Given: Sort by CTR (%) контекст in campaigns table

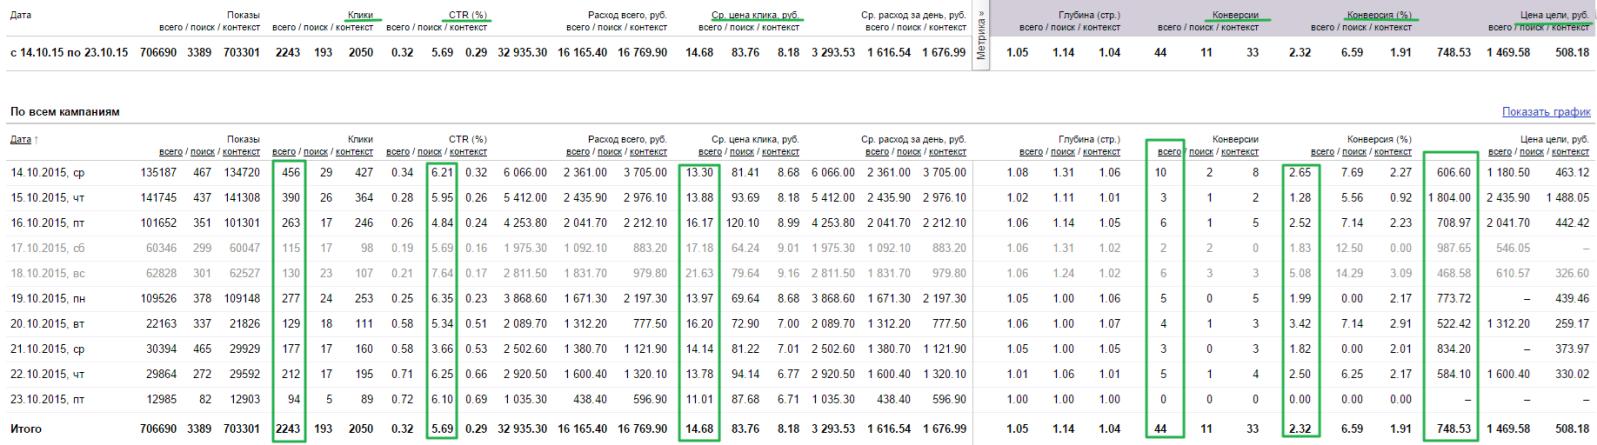Looking at the screenshot, I should click(x=468, y=152).
